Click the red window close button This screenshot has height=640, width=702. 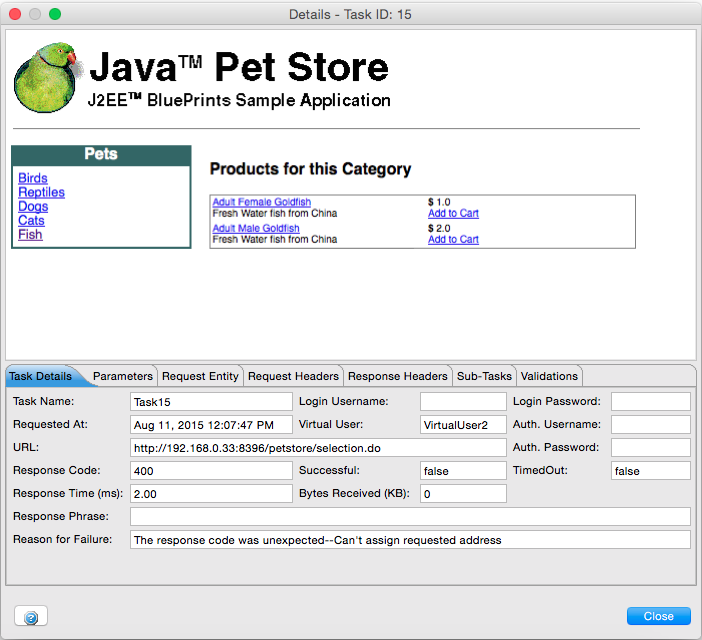click(15, 14)
